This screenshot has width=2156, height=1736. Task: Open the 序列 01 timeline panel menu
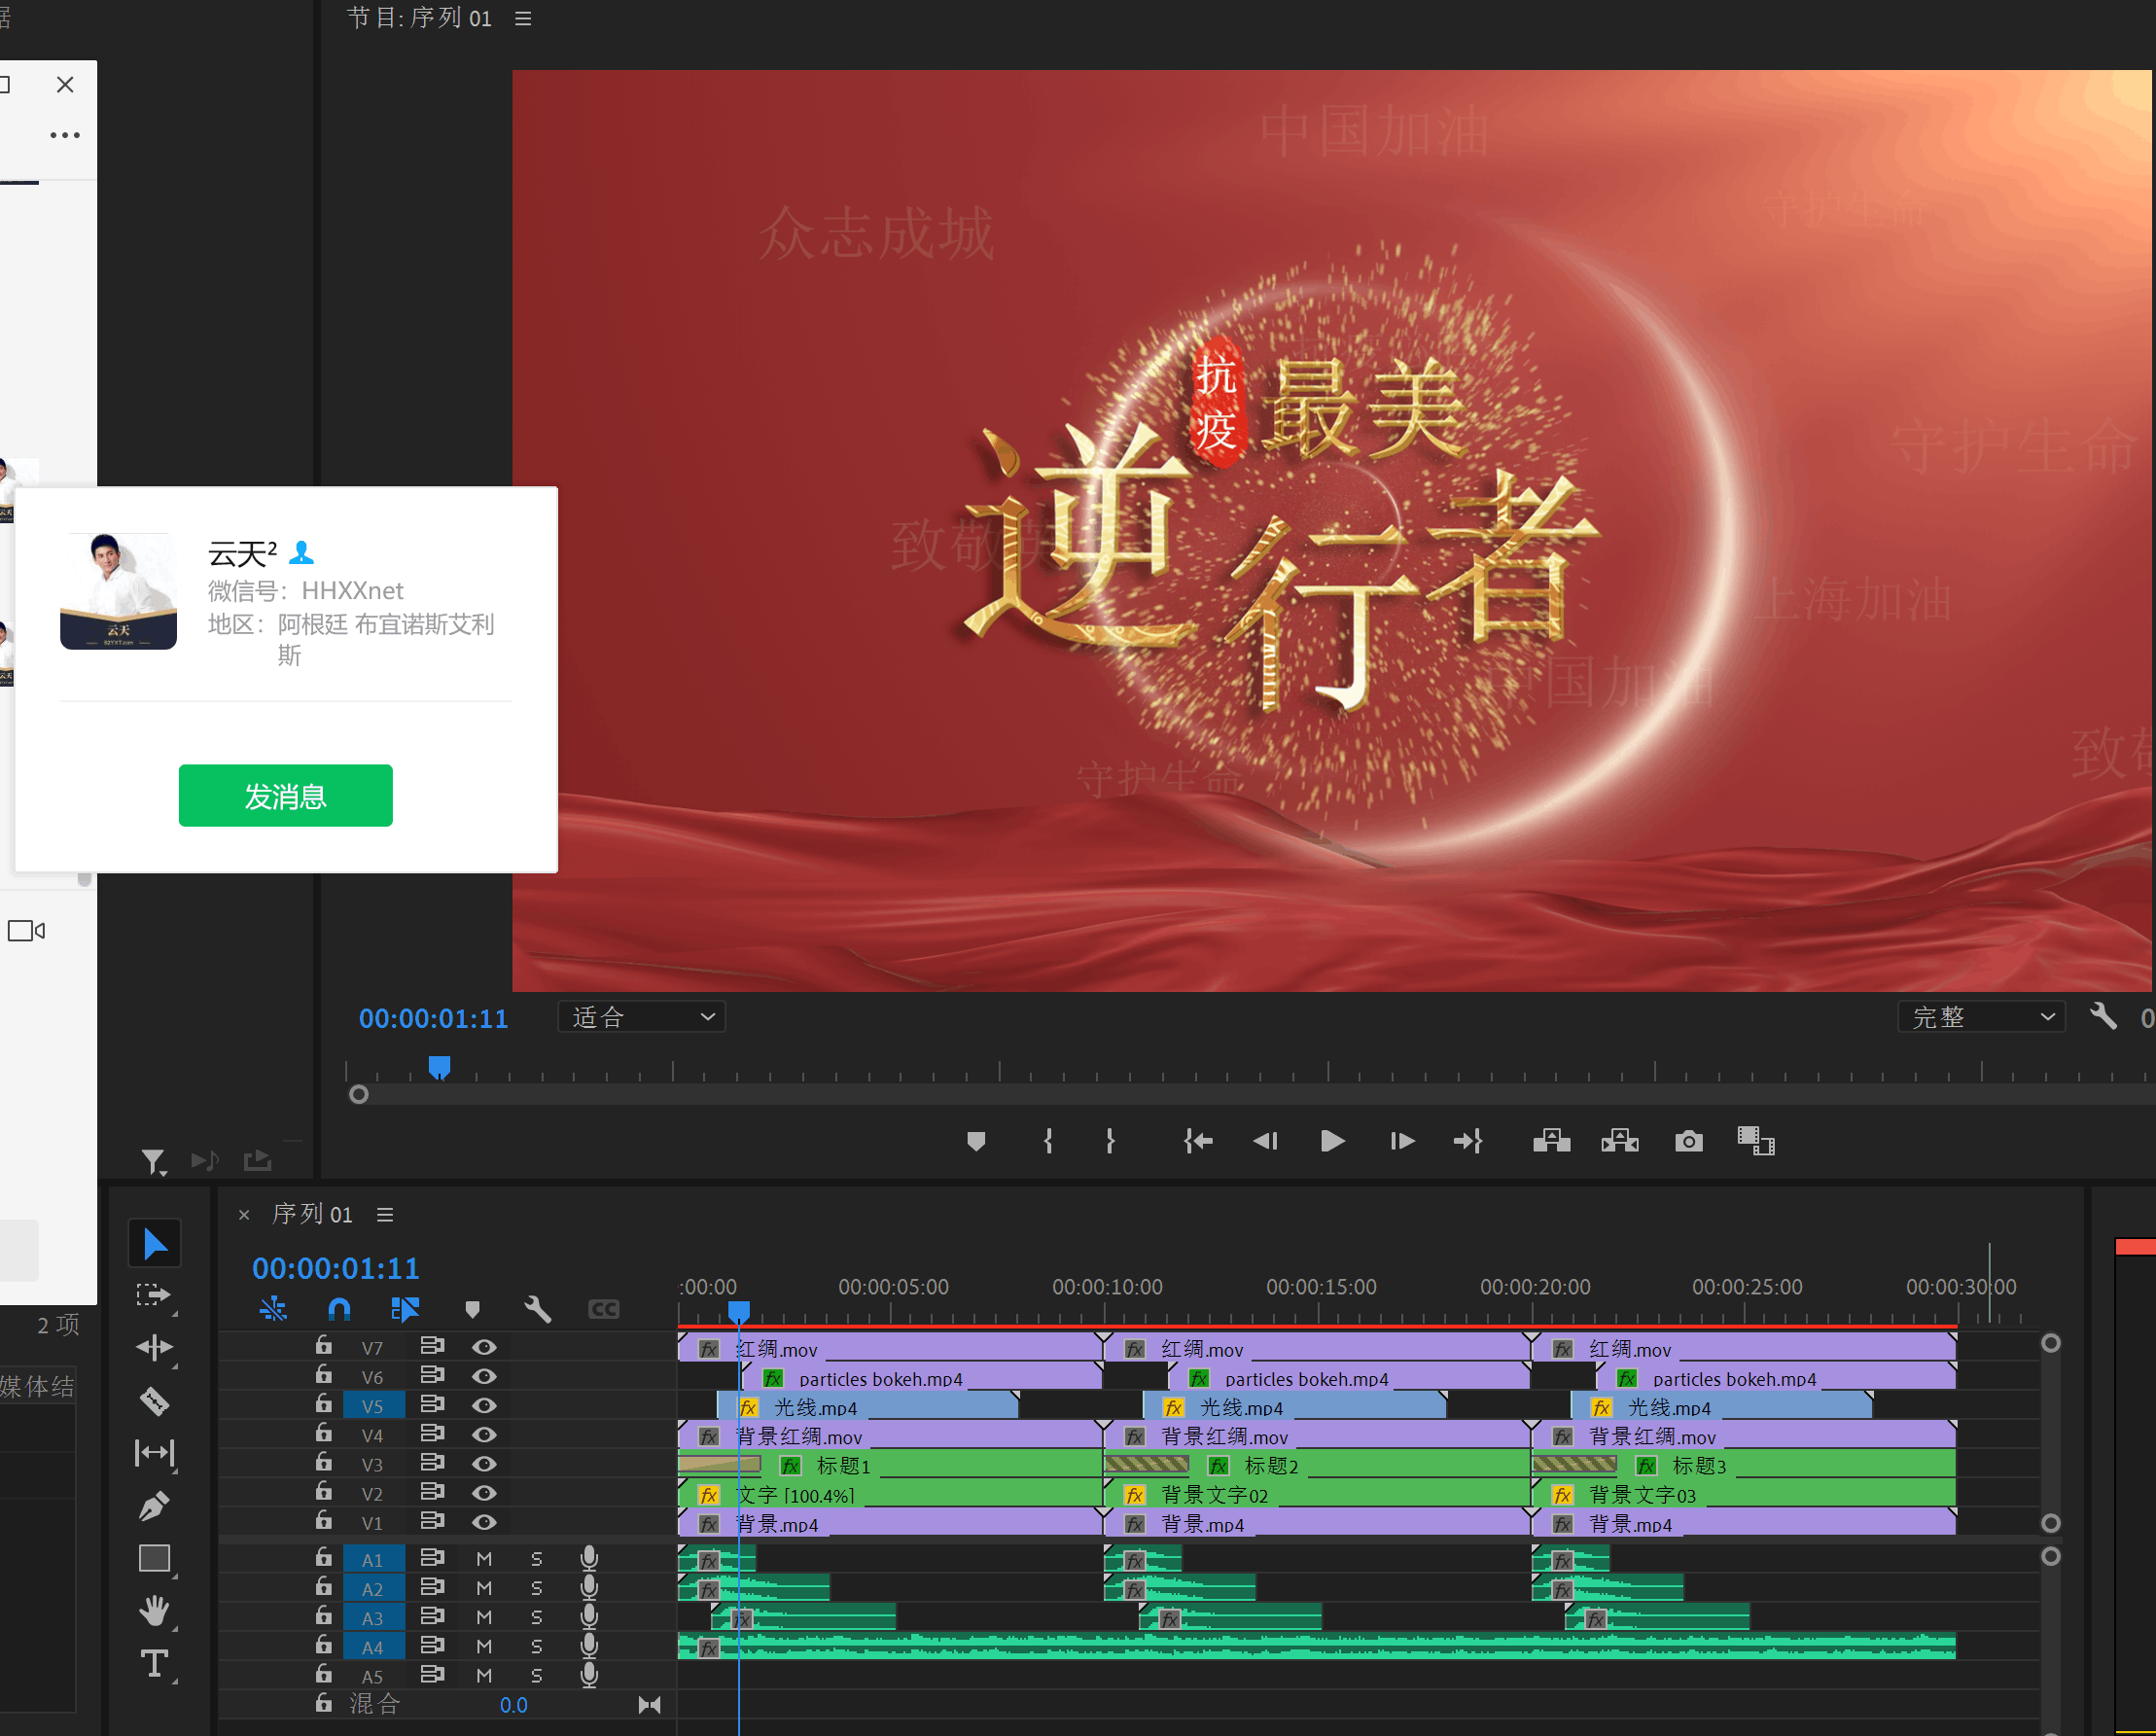(x=385, y=1214)
